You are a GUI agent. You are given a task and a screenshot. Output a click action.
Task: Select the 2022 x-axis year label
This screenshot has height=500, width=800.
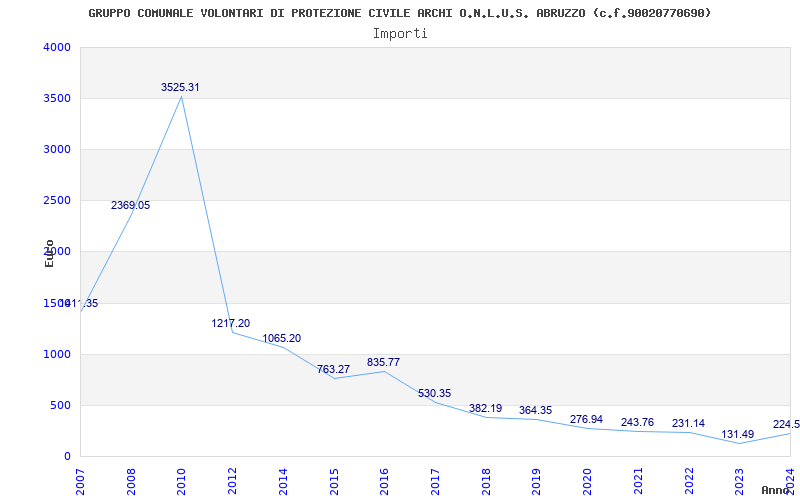click(x=688, y=482)
